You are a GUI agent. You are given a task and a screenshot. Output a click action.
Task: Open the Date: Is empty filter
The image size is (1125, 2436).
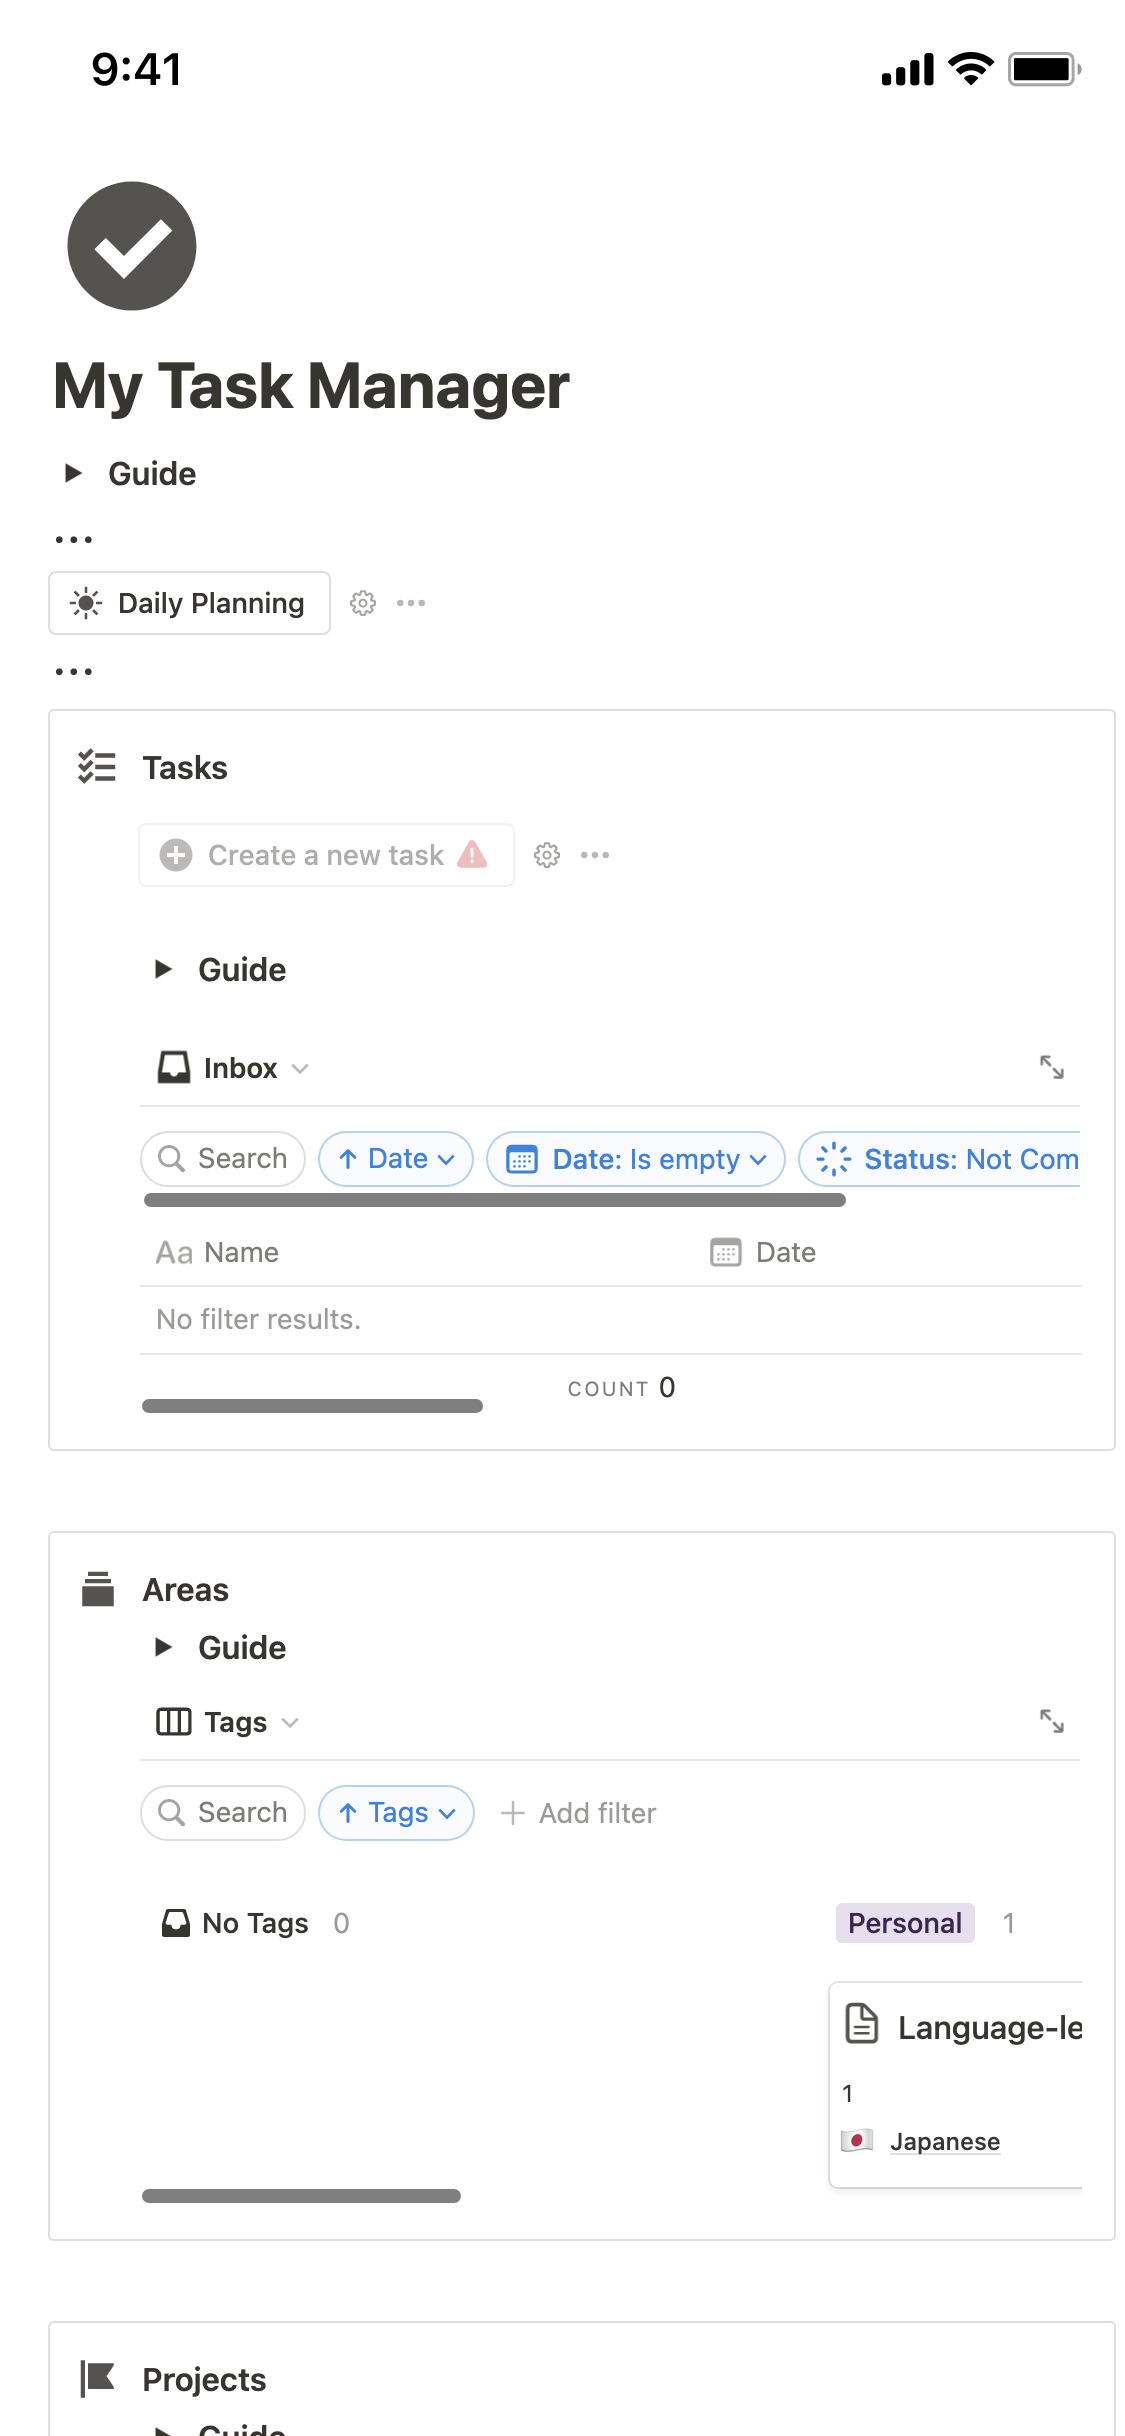coord(636,1159)
